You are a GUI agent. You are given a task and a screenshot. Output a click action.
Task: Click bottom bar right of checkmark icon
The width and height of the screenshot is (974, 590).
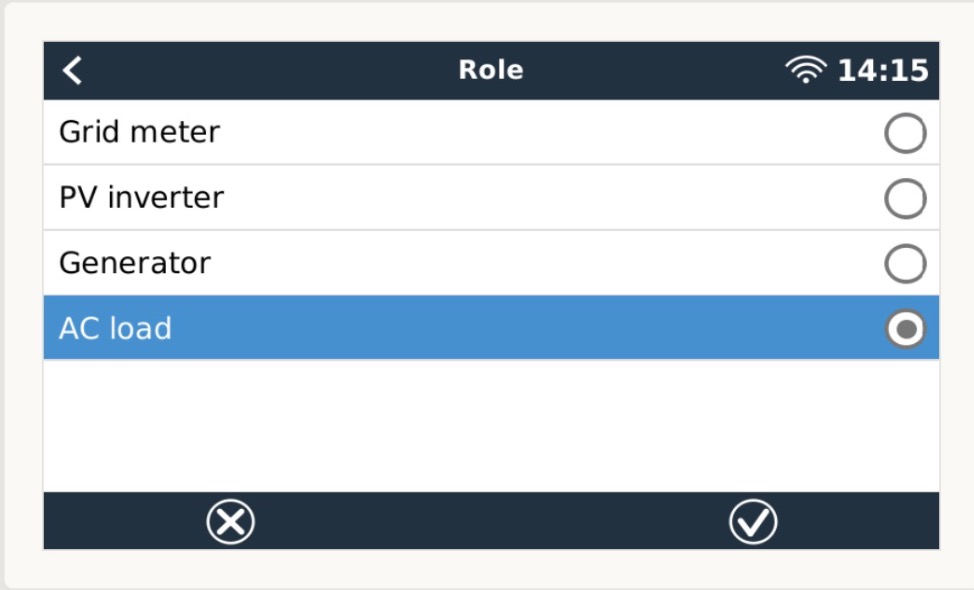[x=860, y=521]
